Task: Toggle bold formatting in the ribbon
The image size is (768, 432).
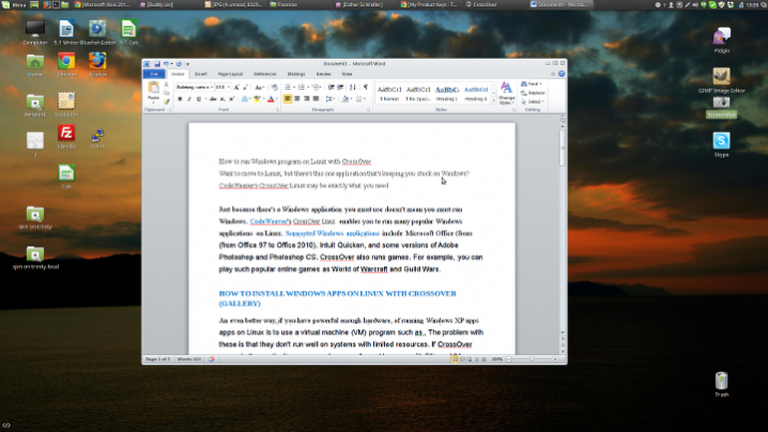Action: pos(179,99)
